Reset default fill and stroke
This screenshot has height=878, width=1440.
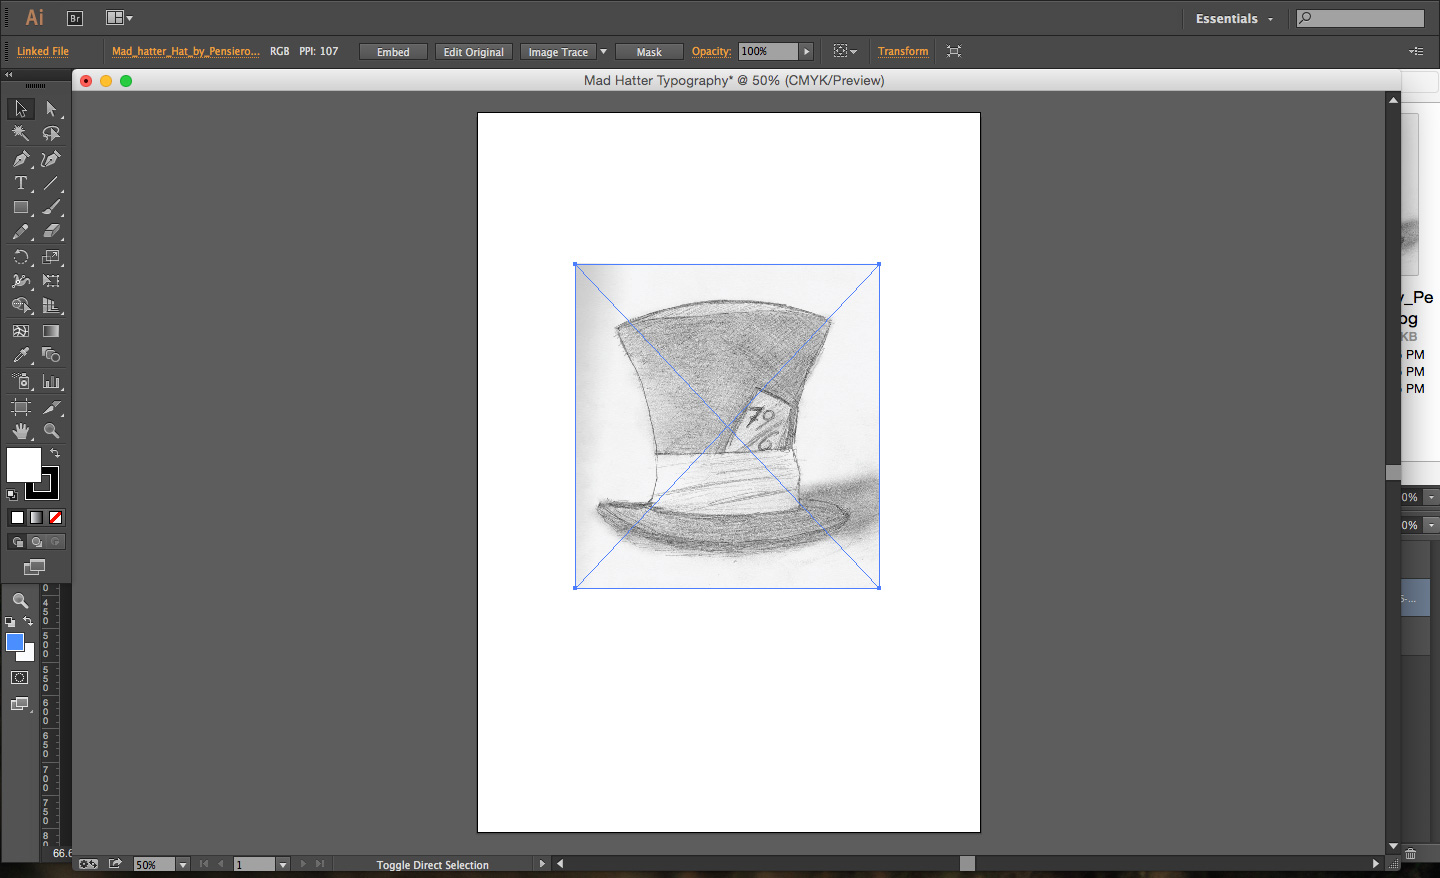12,495
